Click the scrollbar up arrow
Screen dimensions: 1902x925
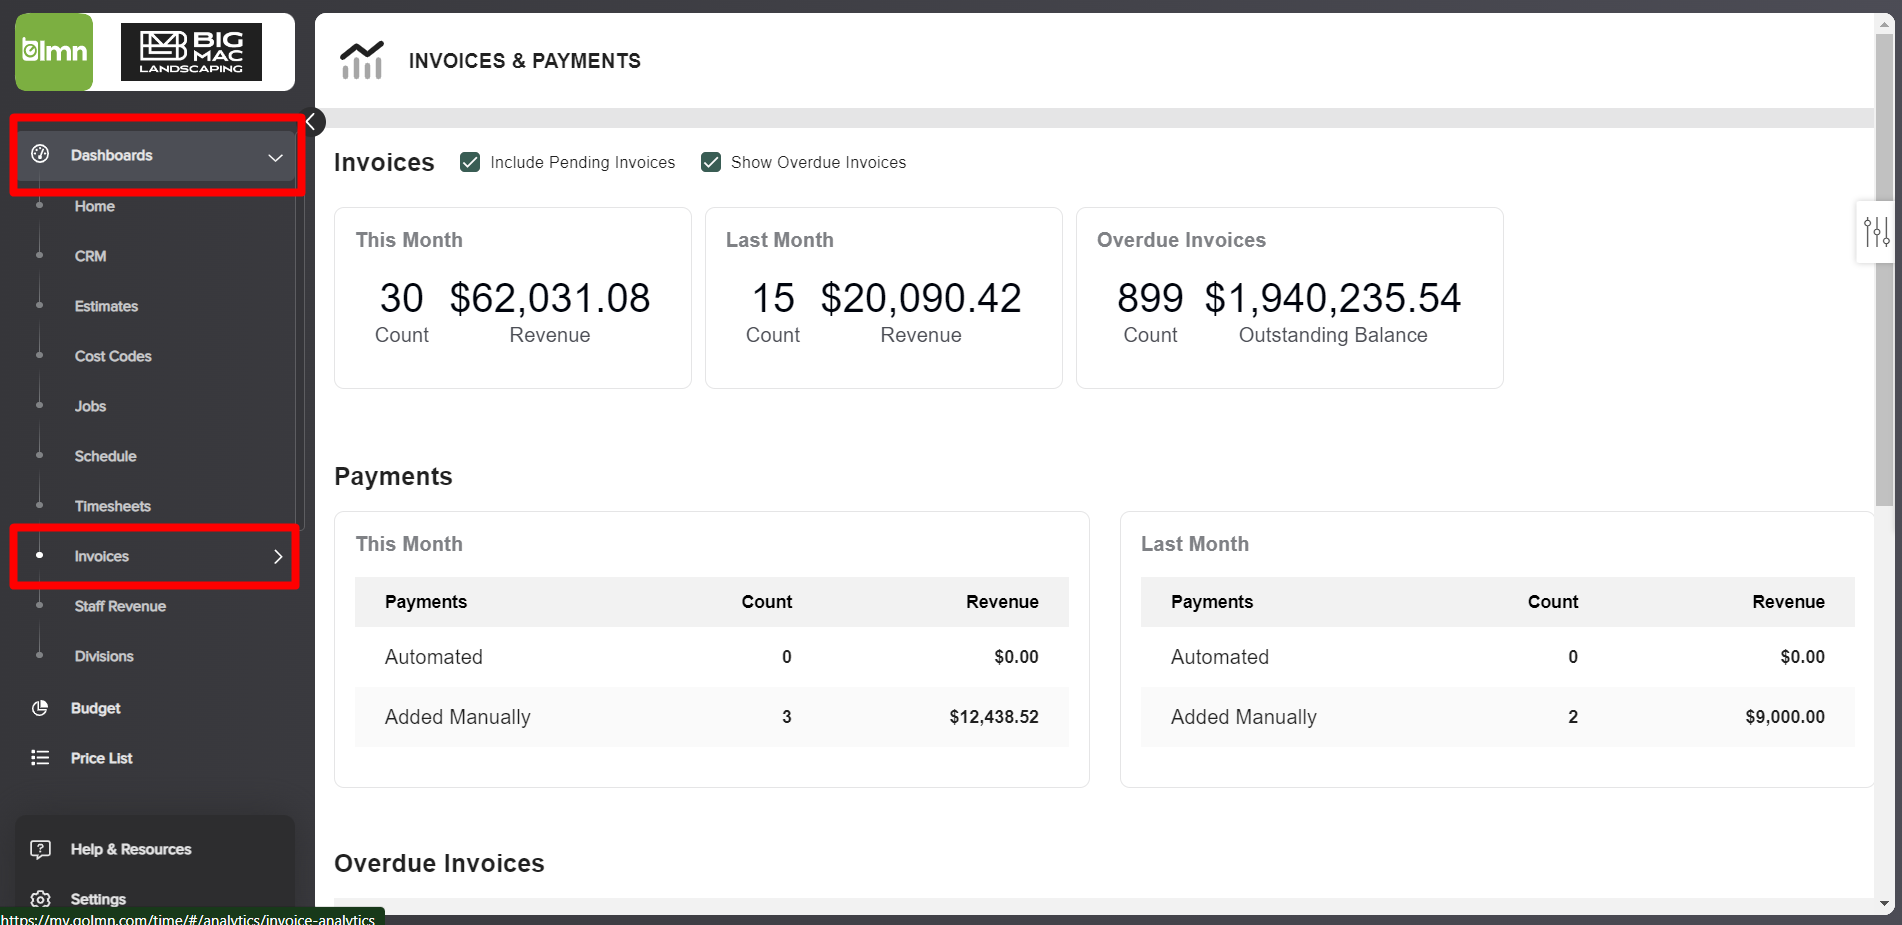(x=1884, y=23)
